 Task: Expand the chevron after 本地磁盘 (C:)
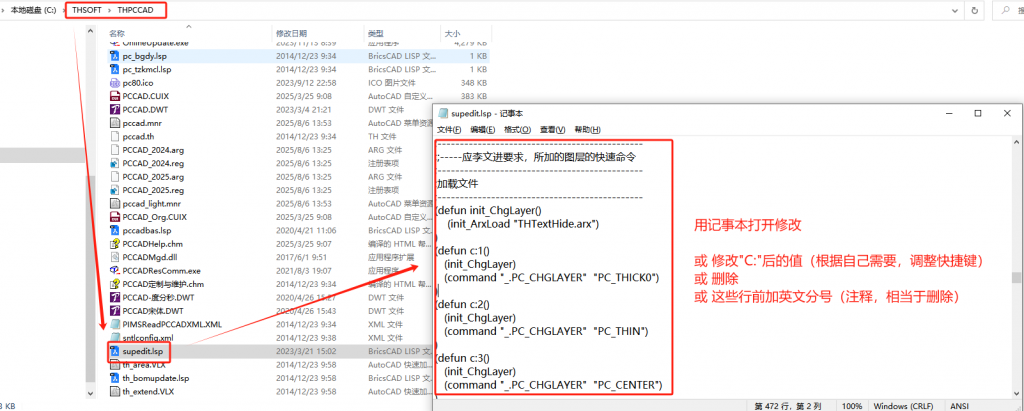click(63, 10)
